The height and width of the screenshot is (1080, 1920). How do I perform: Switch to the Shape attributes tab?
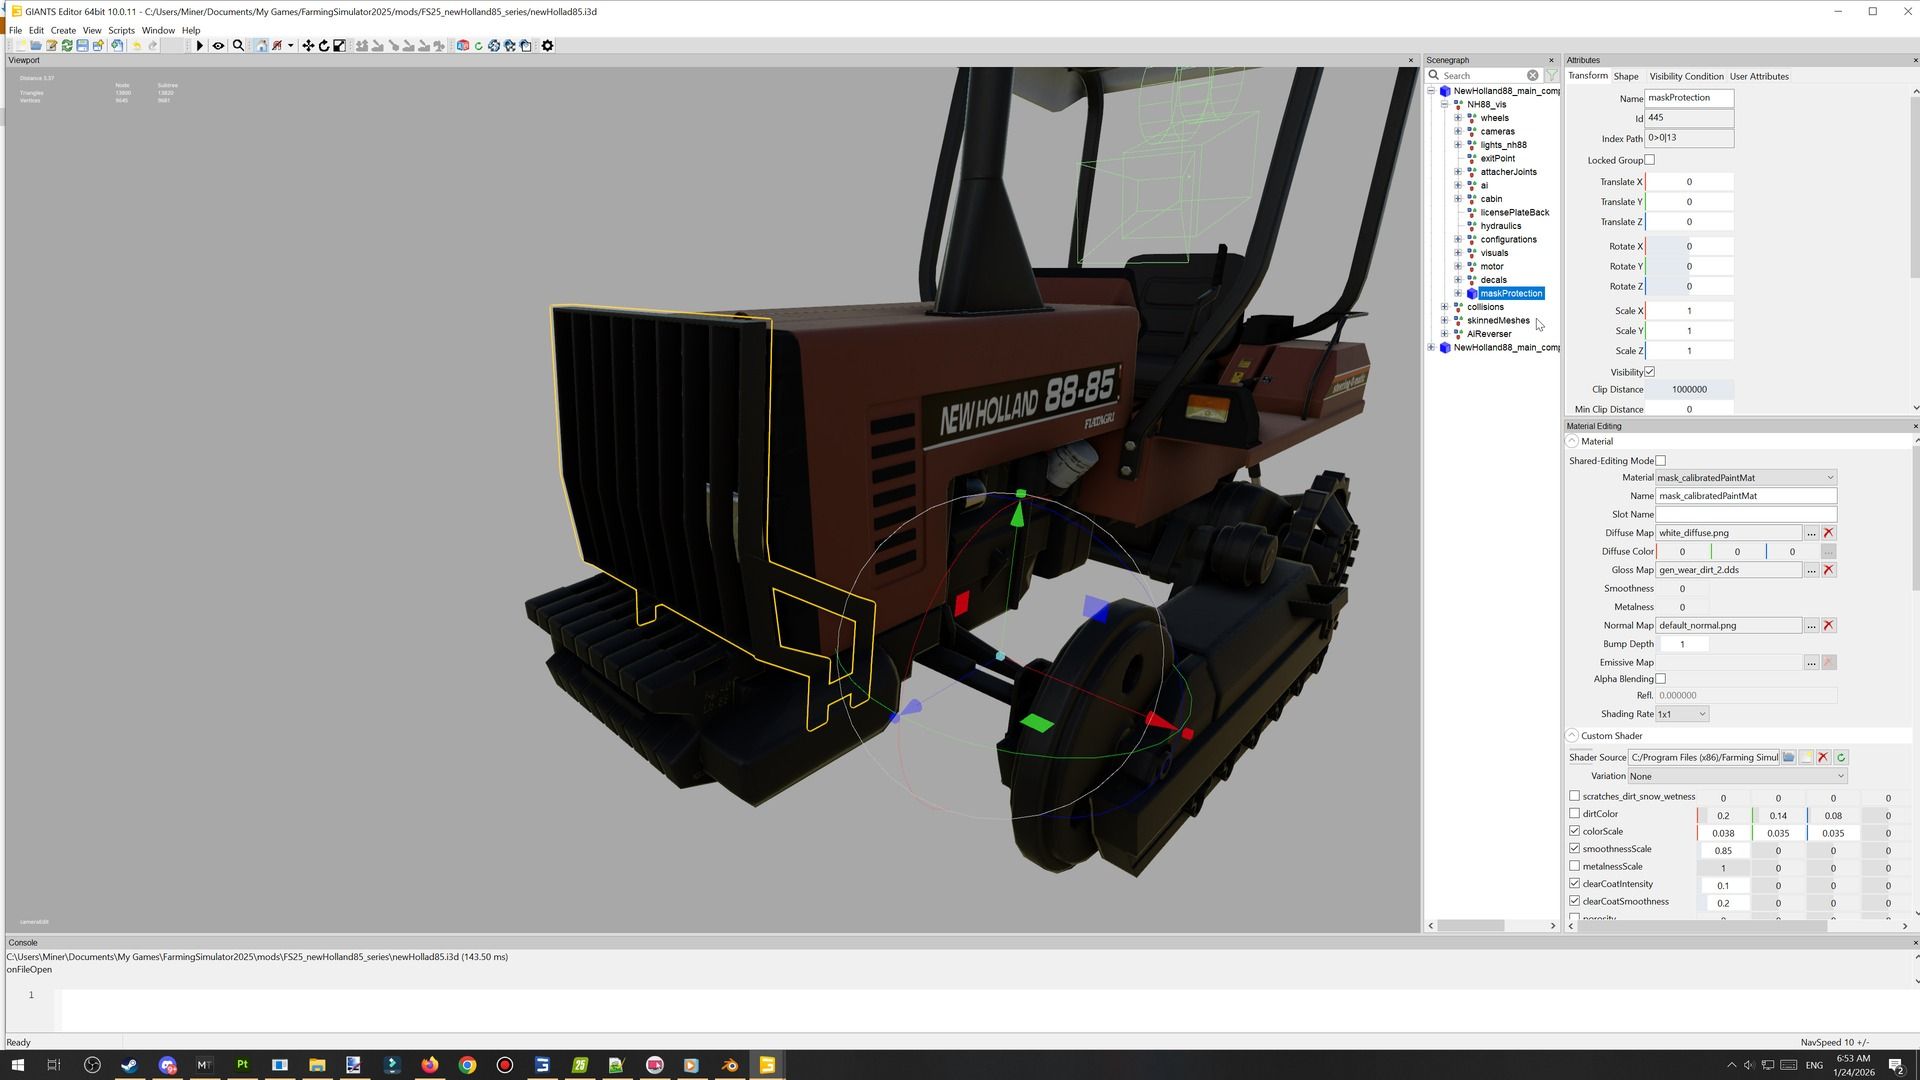click(x=1625, y=76)
